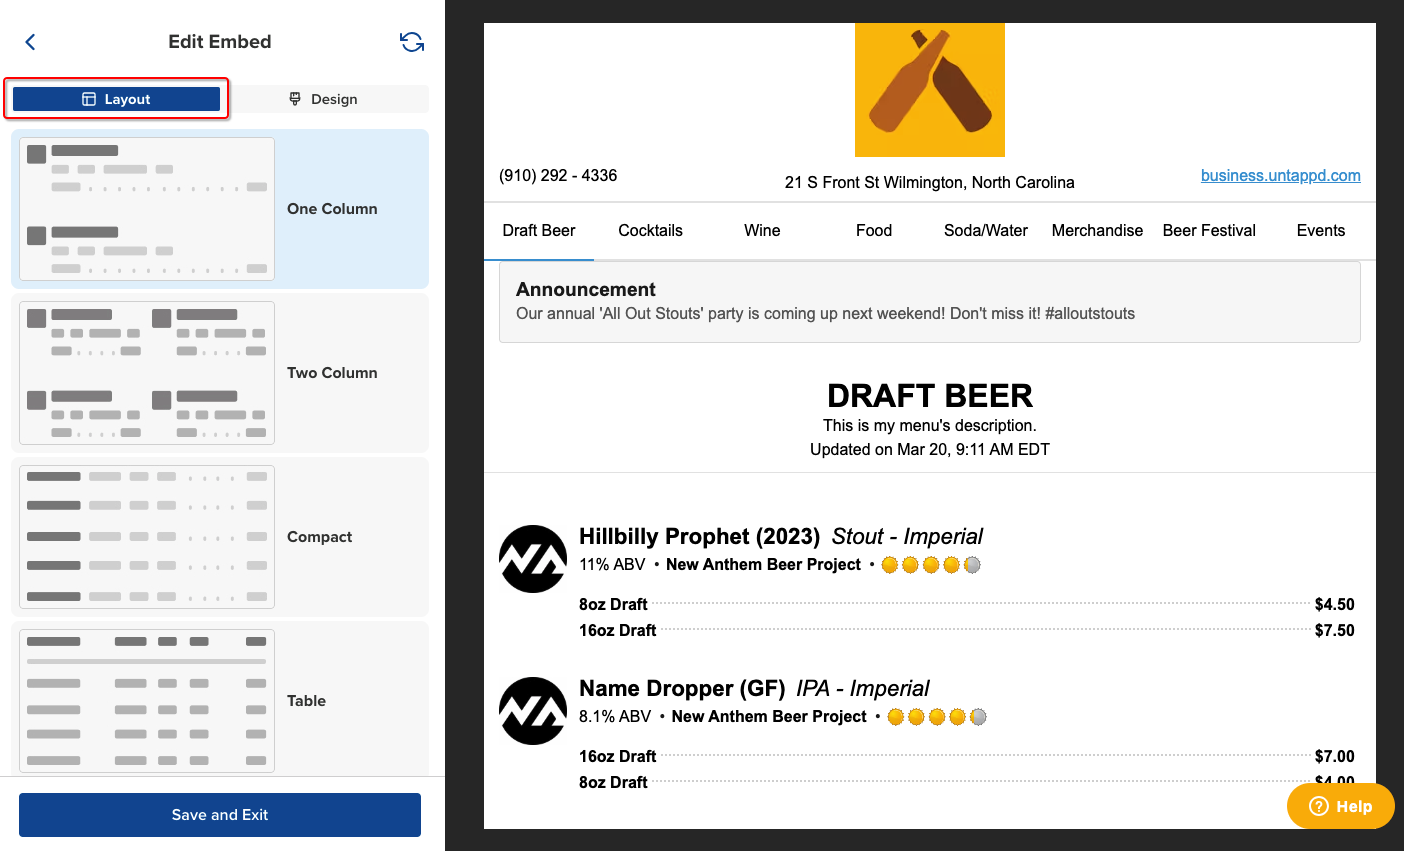Click the rating caps for Hillbilly Prophet
The image size is (1404, 851).
point(931,565)
